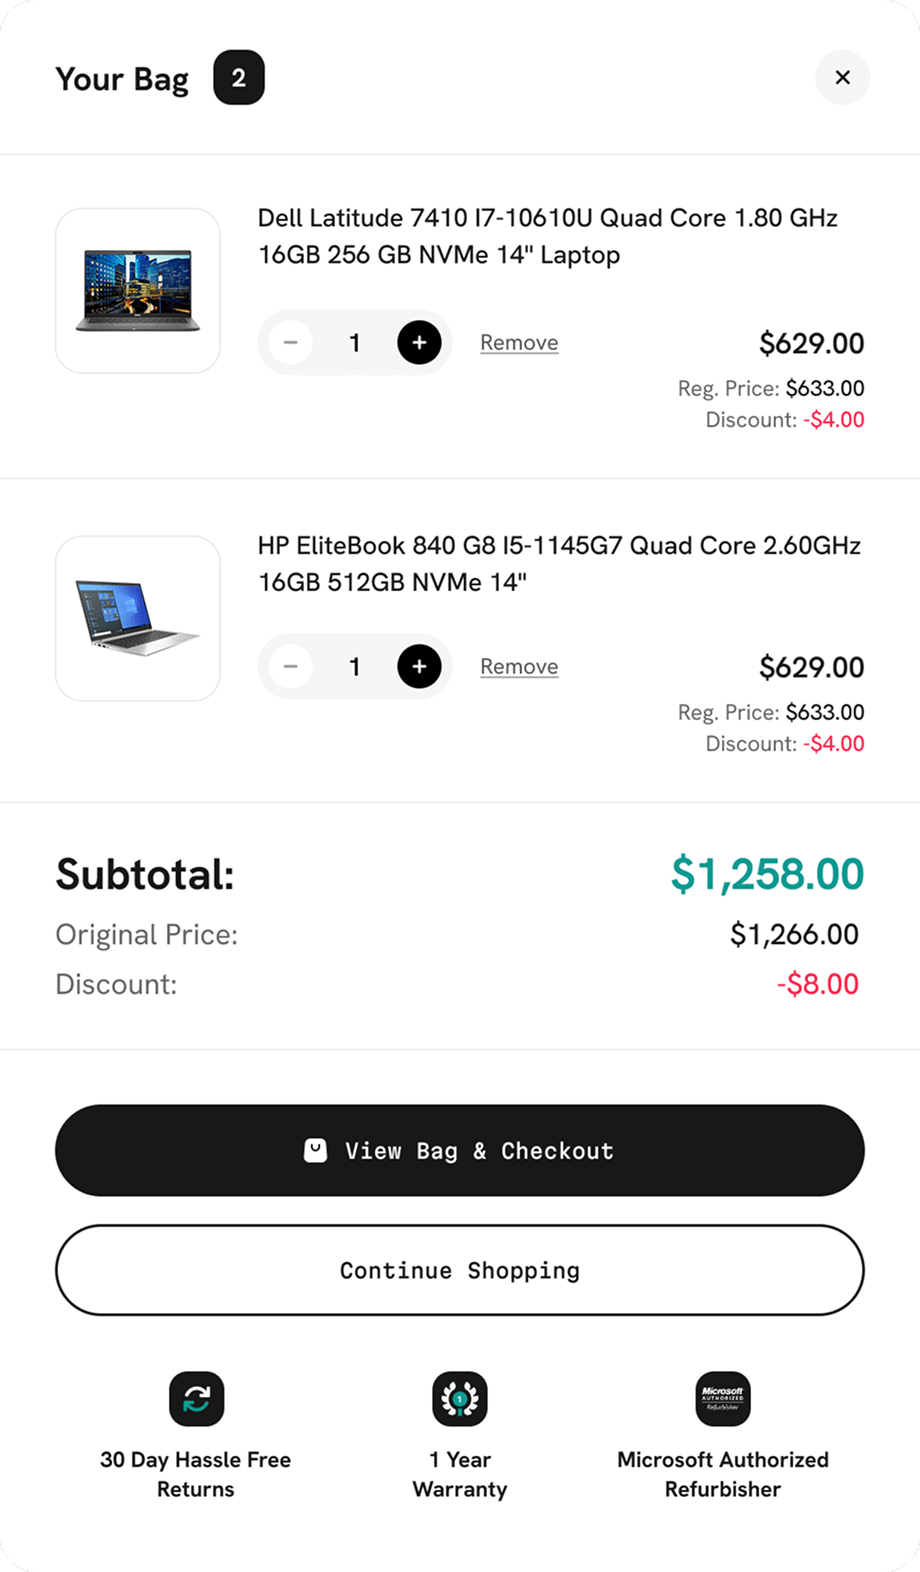The width and height of the screenshot is (920, 1572).
Task: Open HP EliteBook 840 product thumbnail
Action: 138,619
